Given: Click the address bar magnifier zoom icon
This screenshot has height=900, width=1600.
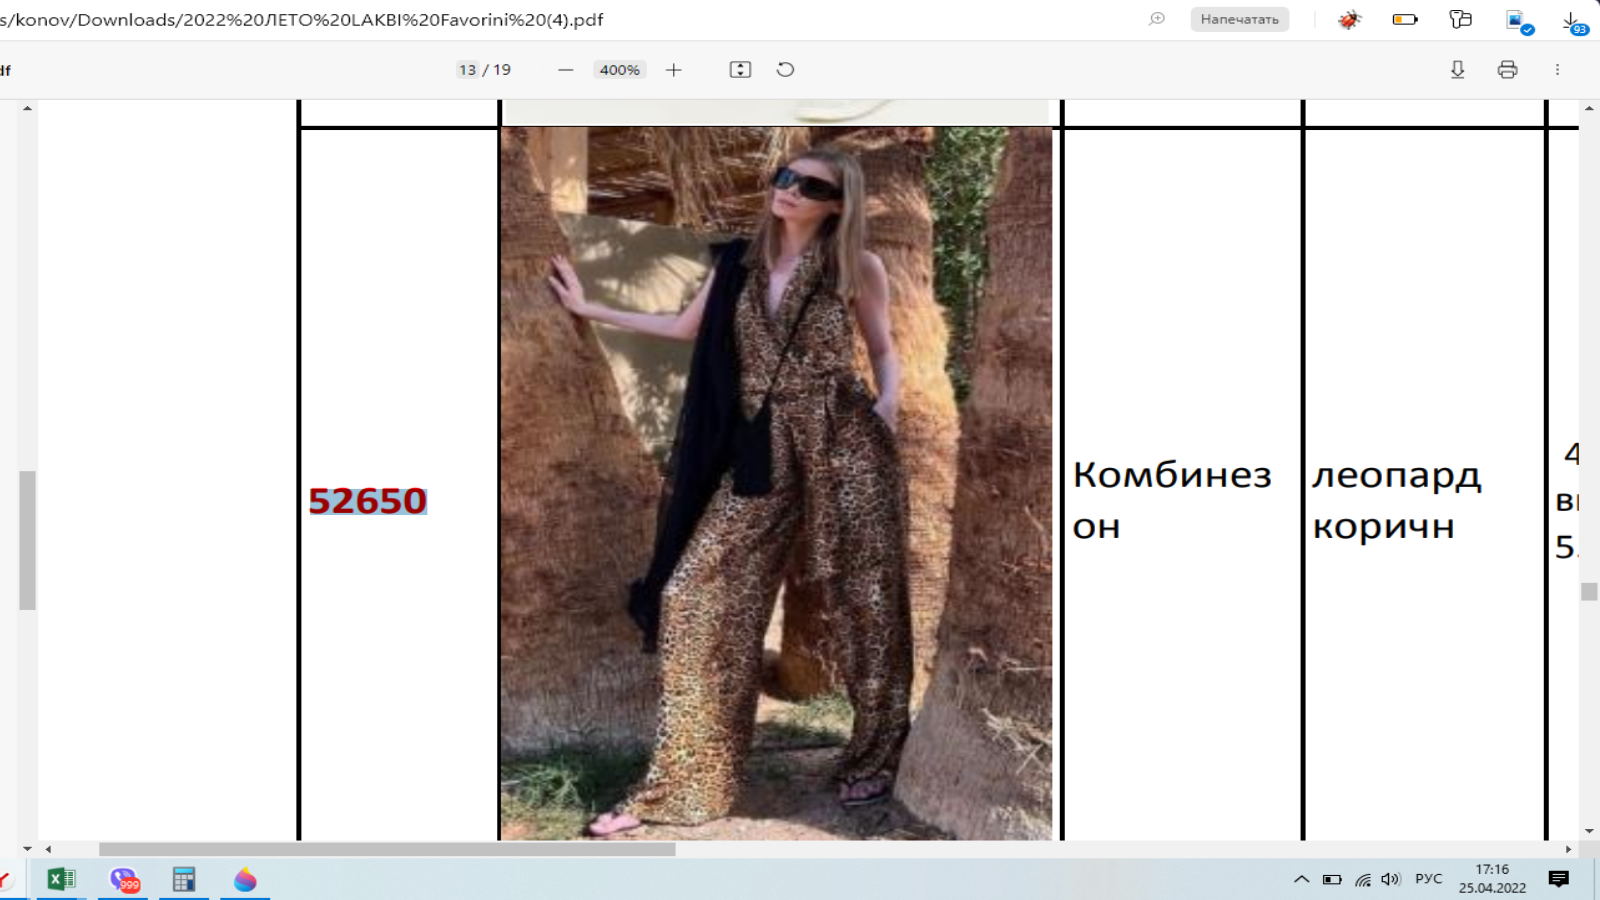Looking at the screenshot, I should tap(1157, 19).
